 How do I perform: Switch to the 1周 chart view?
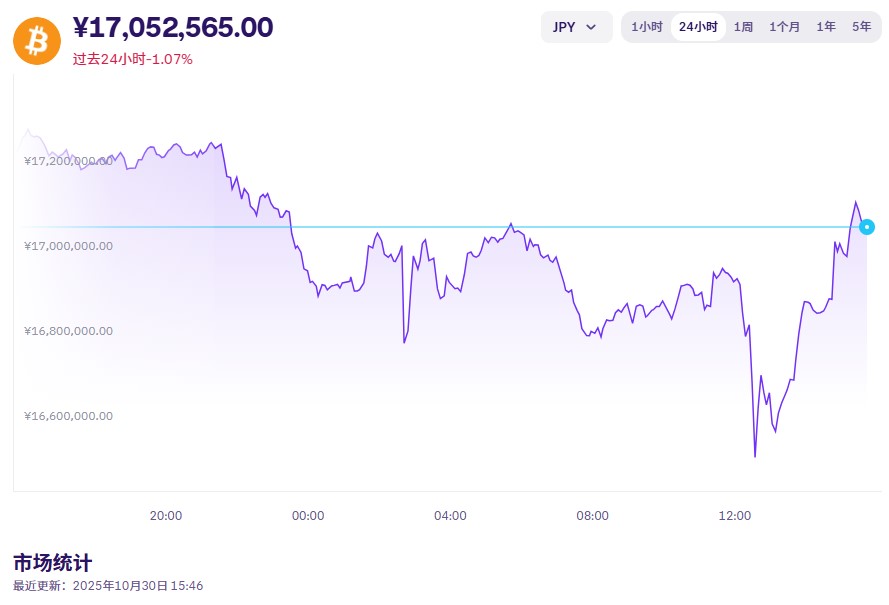(743, 27)
